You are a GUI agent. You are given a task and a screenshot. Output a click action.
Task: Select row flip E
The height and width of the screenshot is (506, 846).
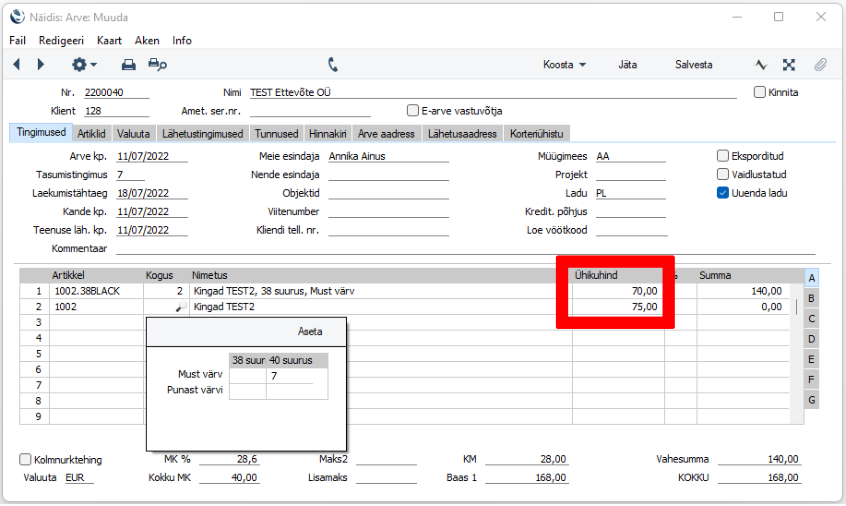click(x=811, y=359)
